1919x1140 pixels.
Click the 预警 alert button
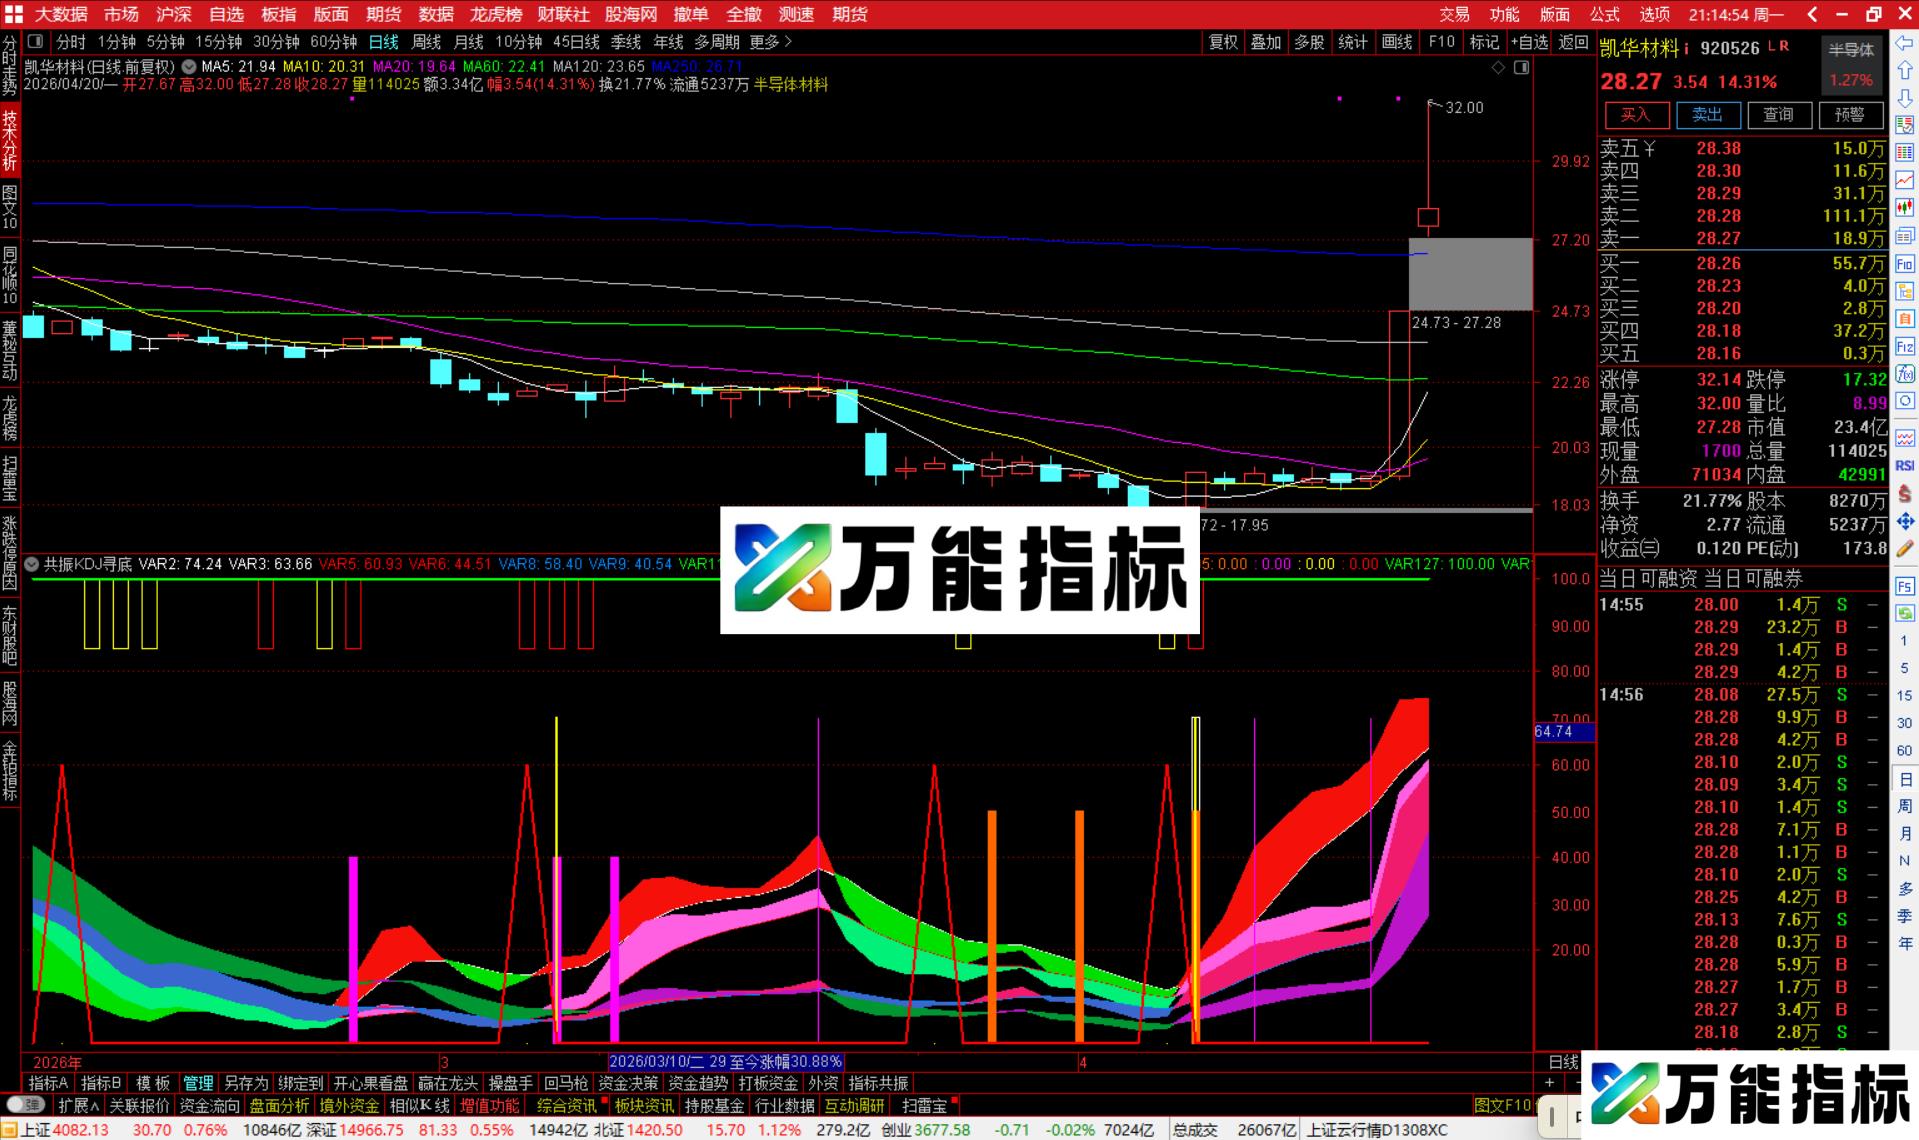(1852, 115)
